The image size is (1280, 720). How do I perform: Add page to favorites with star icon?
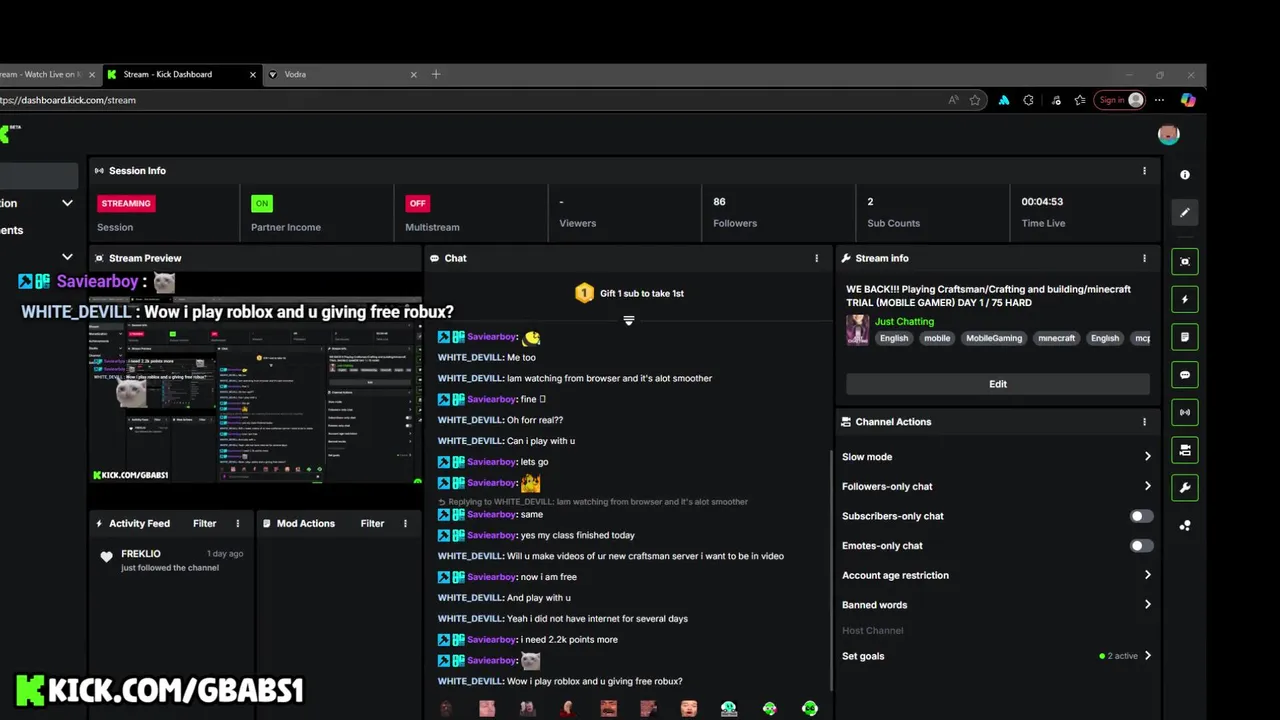click(x=975, y=100)
